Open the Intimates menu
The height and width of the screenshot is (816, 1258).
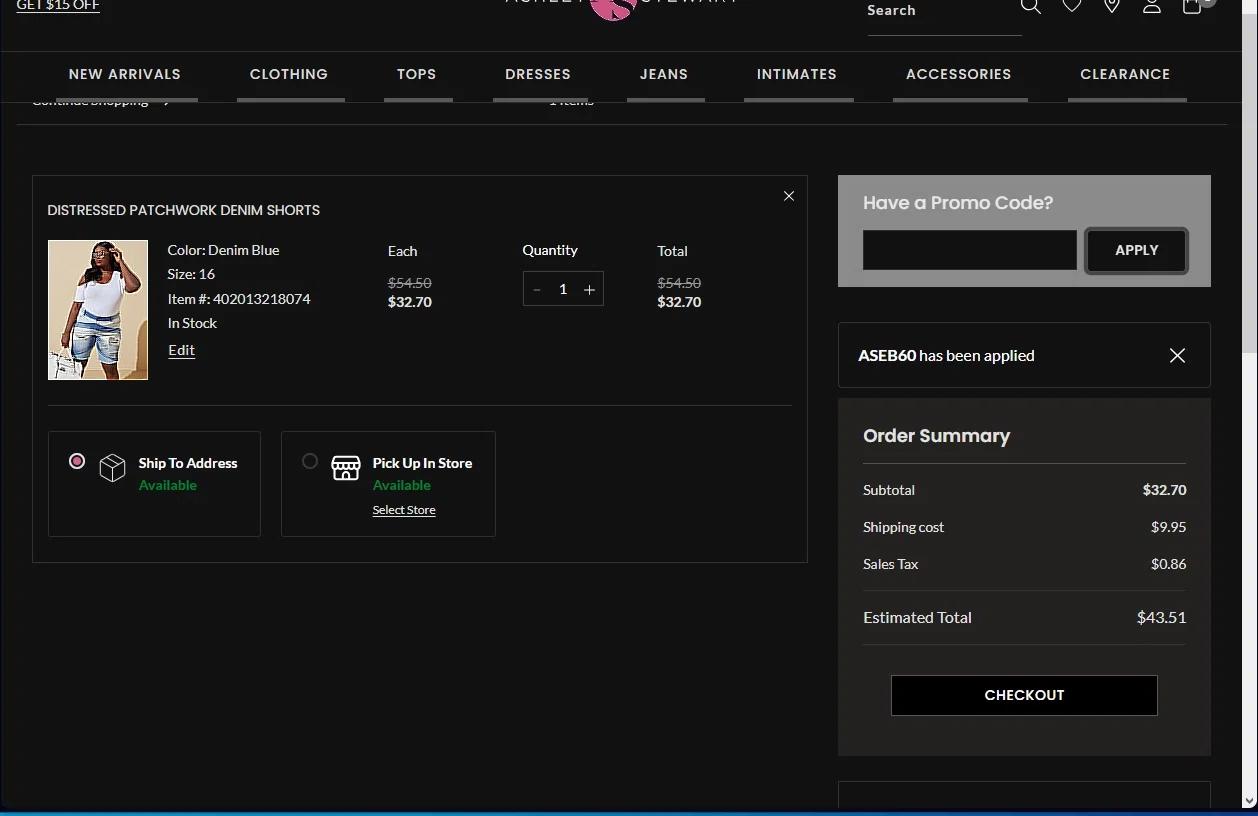[797, 74]
